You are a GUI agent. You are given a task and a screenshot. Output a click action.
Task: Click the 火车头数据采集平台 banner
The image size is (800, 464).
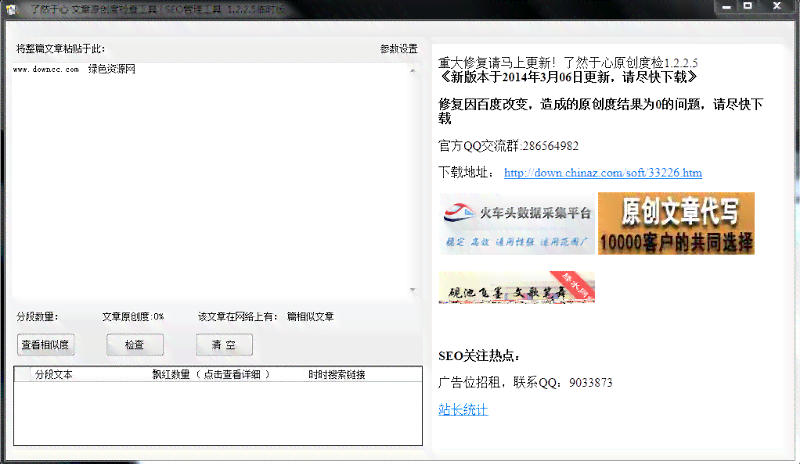517,224
